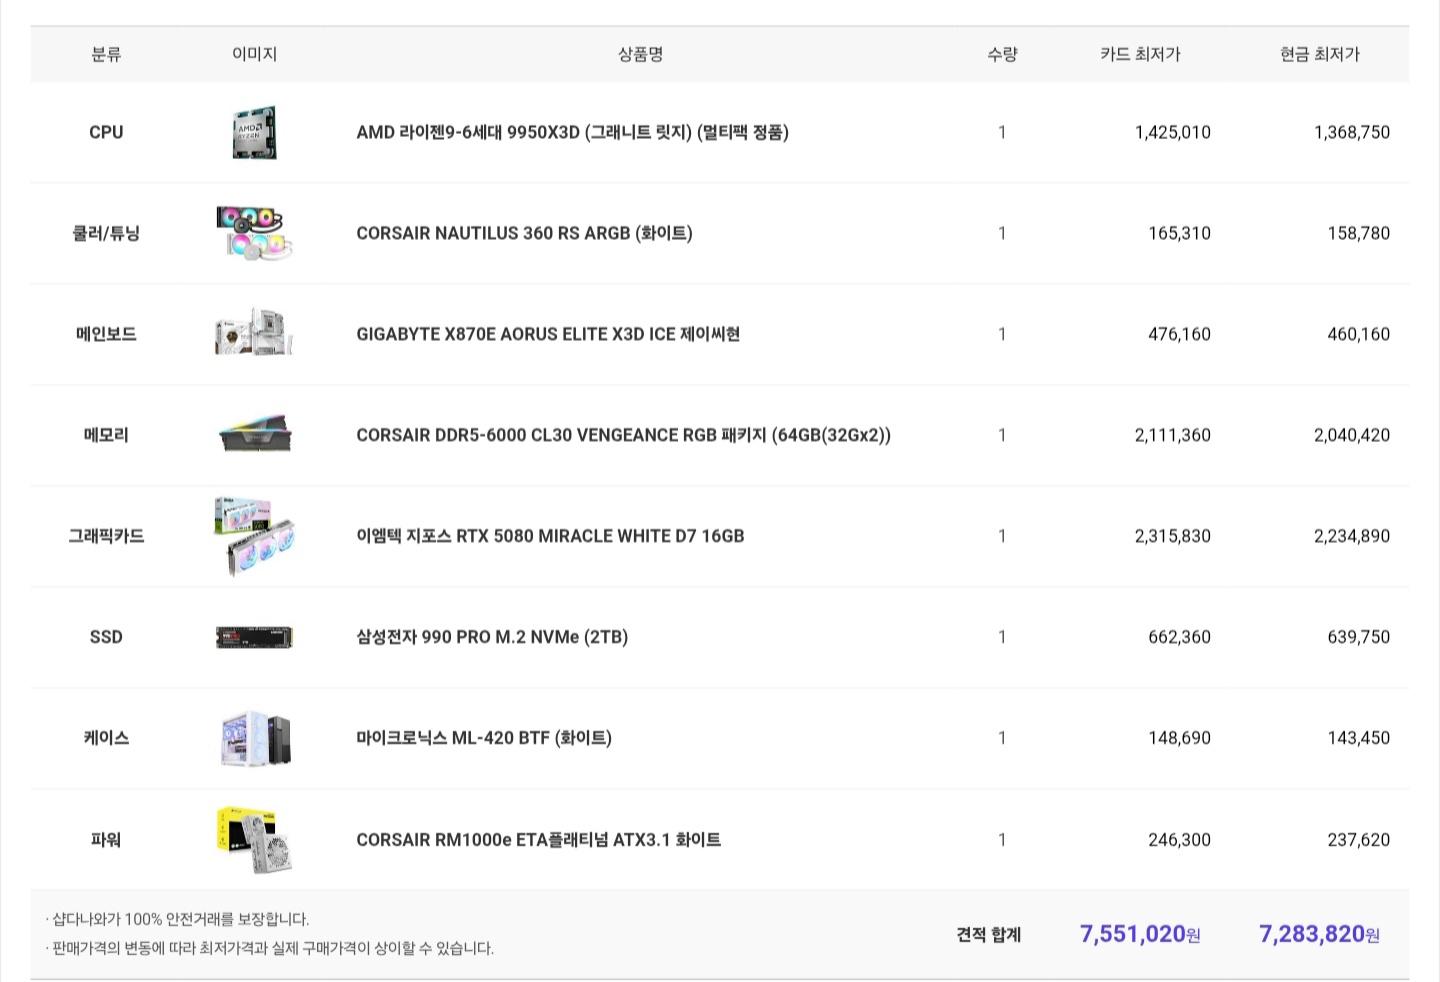Image resolution: width=1440 pixels, height=982 pixels.
Task: Open the Gigabyte X870E motherboard thumbnail
Action: [255, 334]
